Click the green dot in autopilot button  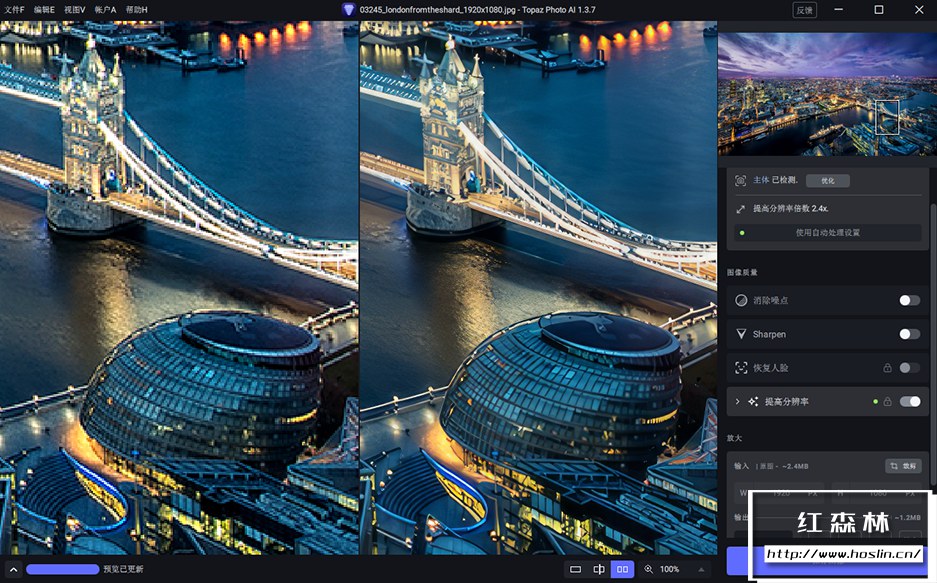[x=742, y=233]
